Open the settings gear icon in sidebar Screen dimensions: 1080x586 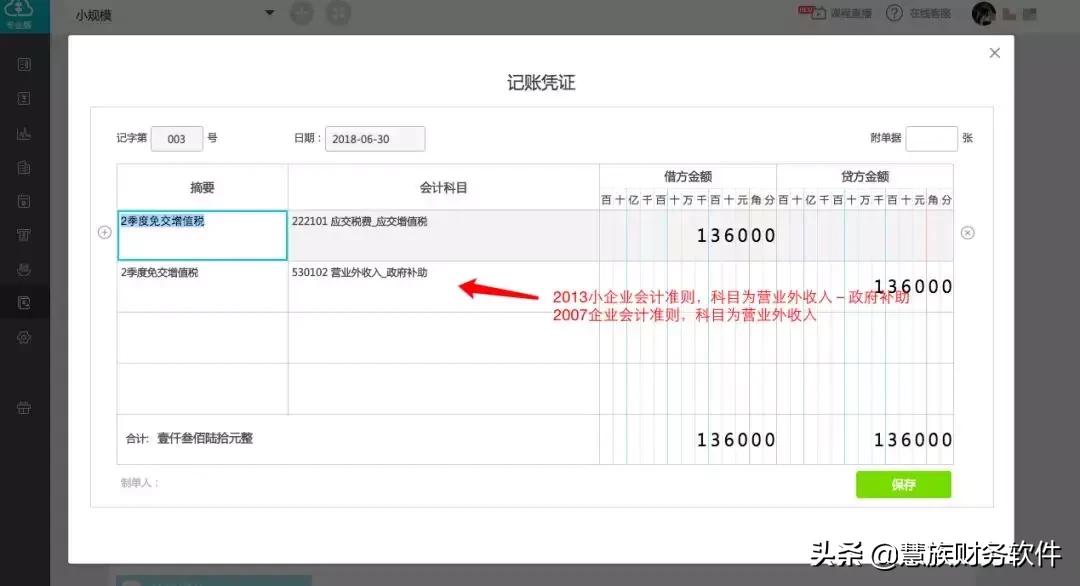[x=24, y=337]
